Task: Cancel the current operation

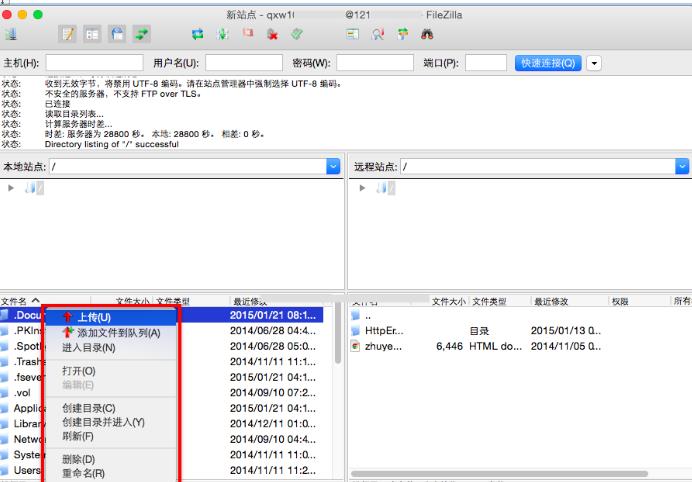Action: tap(248, 33)
